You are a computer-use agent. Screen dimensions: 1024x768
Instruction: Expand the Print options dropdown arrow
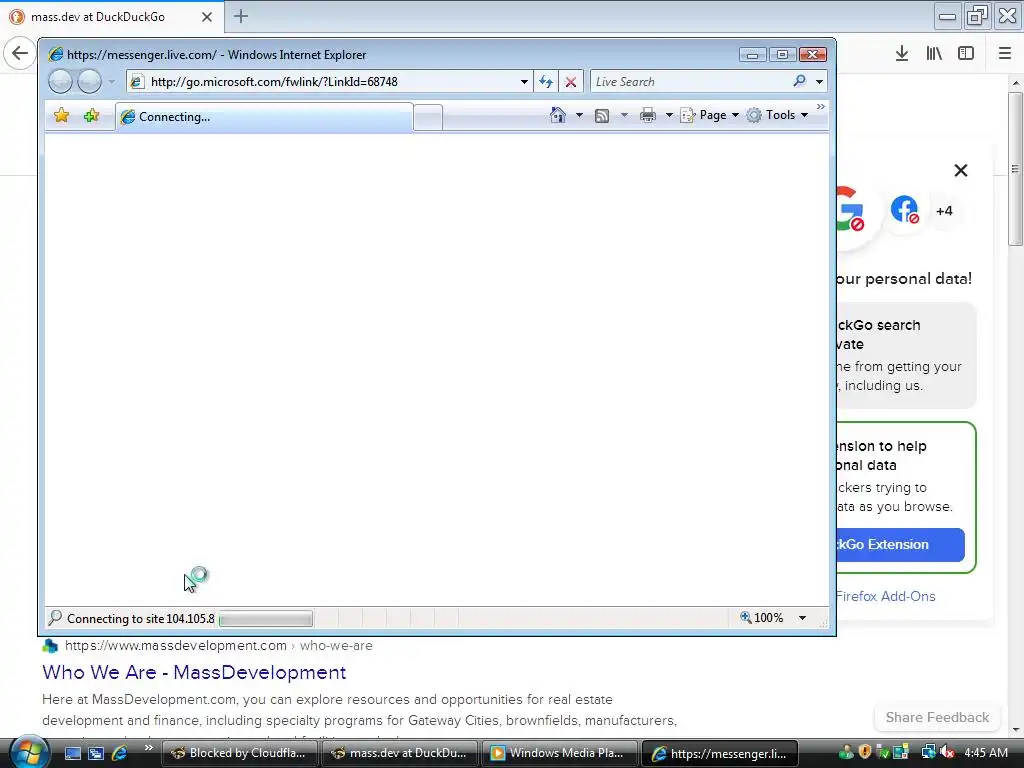(x=669, y=115)
